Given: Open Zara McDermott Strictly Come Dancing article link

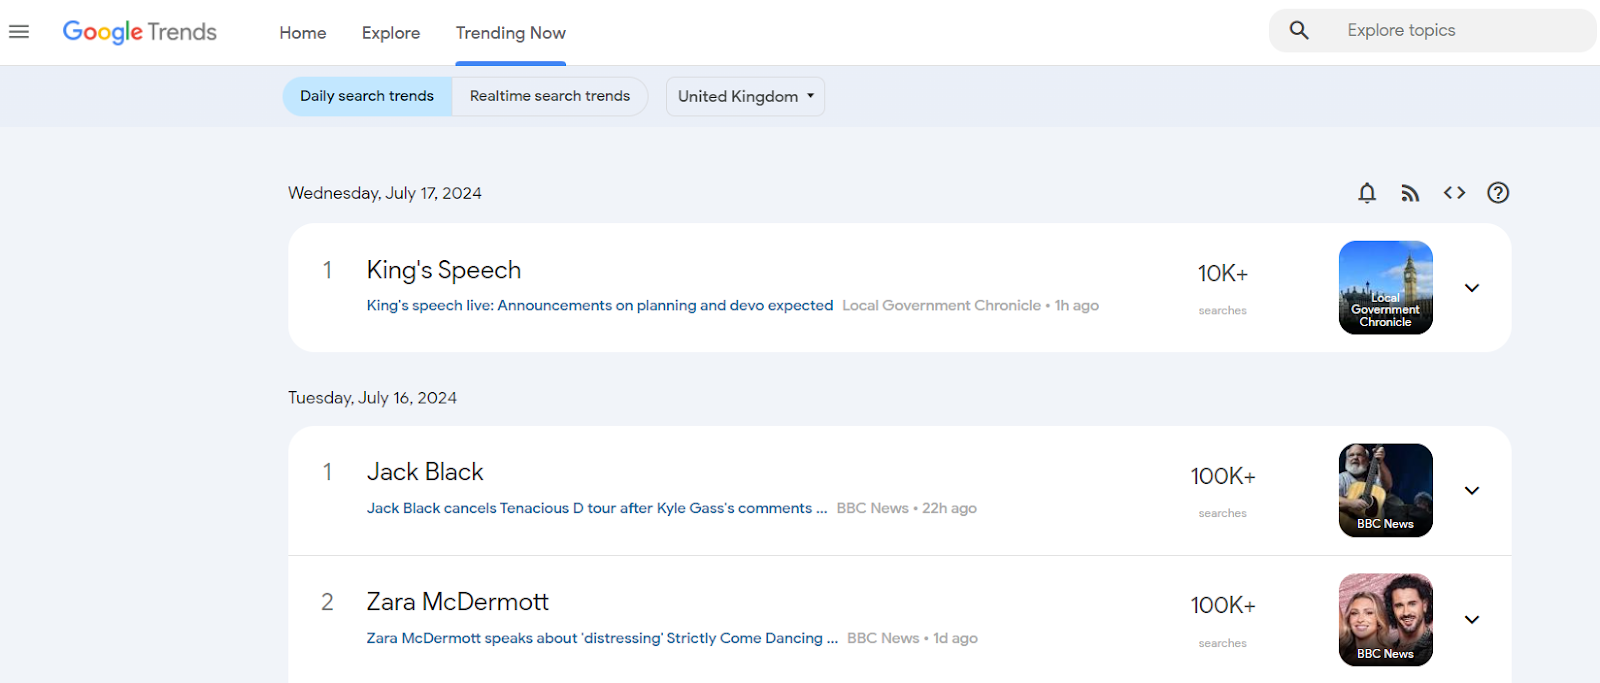Looking at the screenshot, I should [x=602, y=638].
